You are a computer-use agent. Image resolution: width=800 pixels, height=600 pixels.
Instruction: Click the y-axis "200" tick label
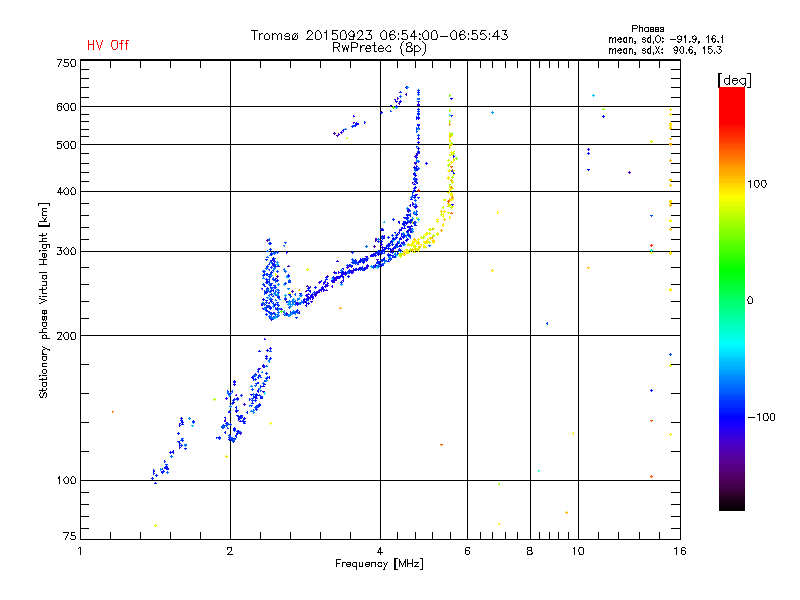click(x=66, y=336)
